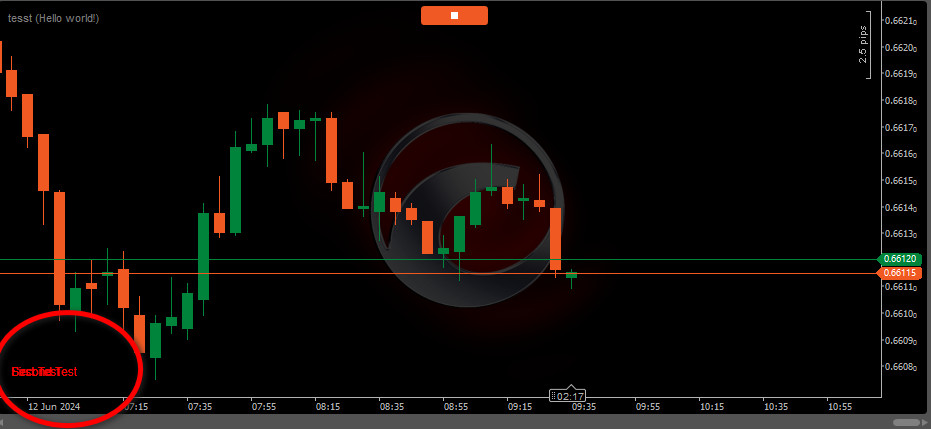Click the horizontal scrollbar thumb at bottom right
Image resolution: width=931 pixels, height=429 pixels.
point(905,422)
